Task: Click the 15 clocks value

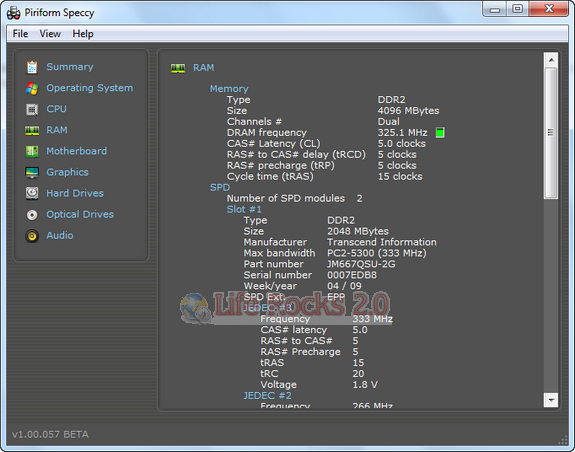Action: pyautogui.click(x=400, y=177)
